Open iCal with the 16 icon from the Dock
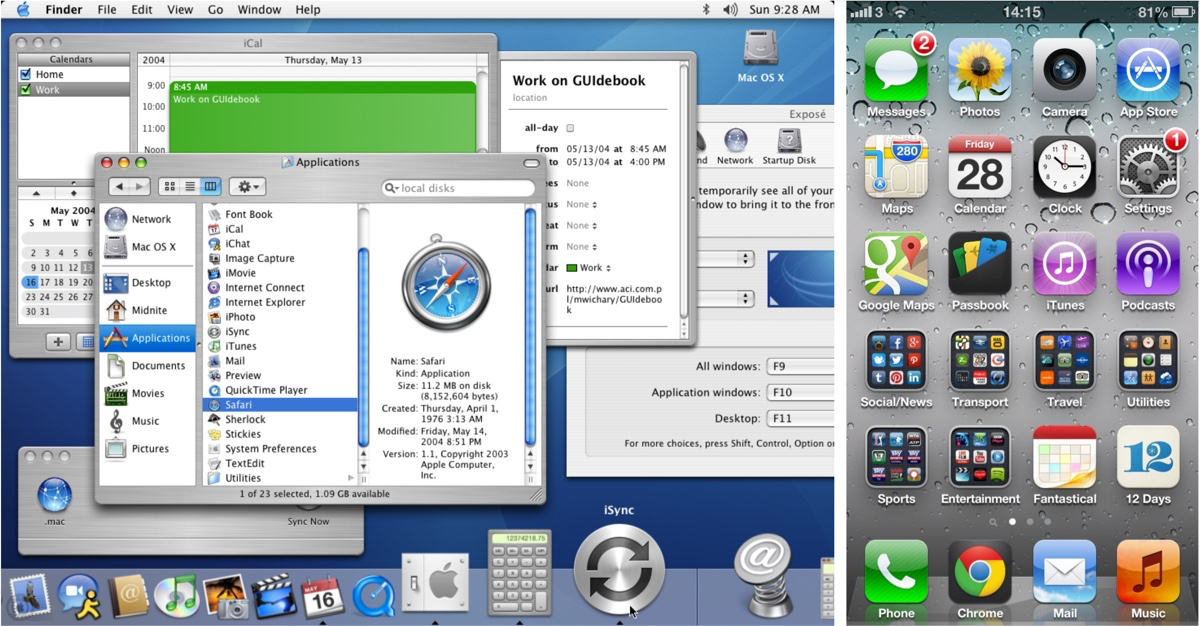The width and height of the screenshot is (1200, 626). 322,596
